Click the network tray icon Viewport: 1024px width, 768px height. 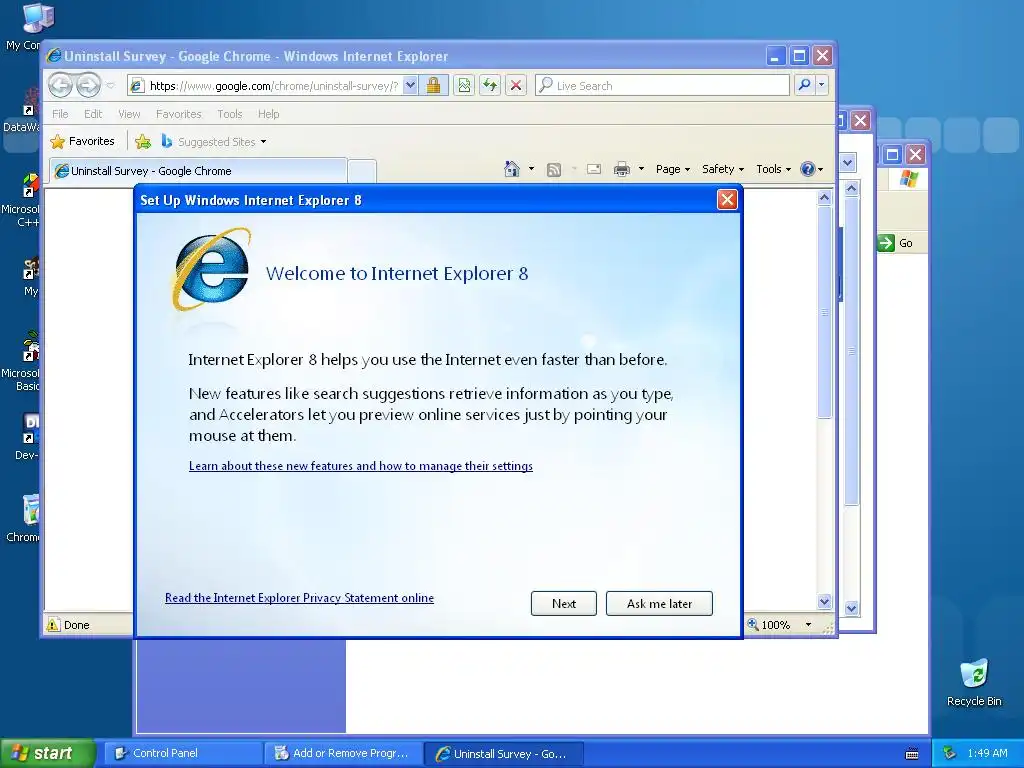950,753
